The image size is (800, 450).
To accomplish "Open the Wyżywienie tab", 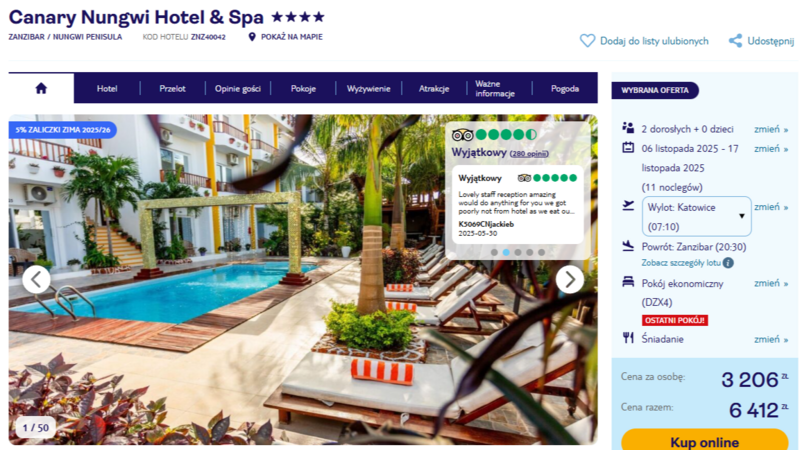I will pos(368,88).
